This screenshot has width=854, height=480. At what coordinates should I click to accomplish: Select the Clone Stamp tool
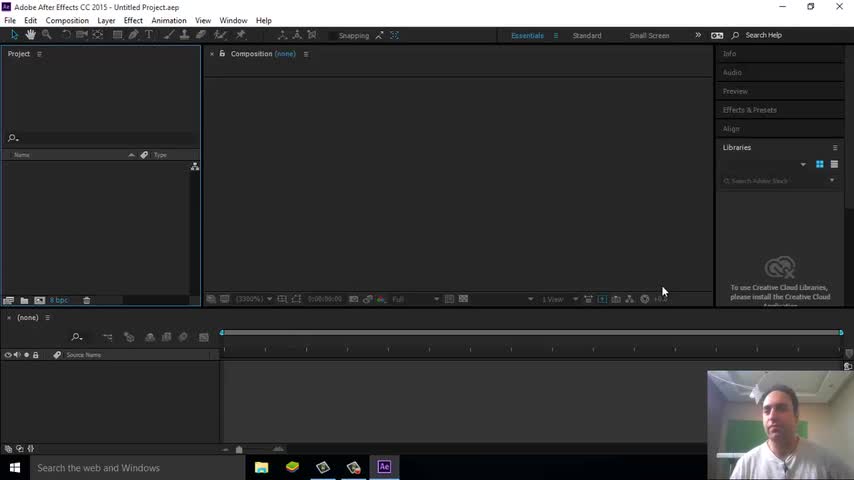pos(185,35)
